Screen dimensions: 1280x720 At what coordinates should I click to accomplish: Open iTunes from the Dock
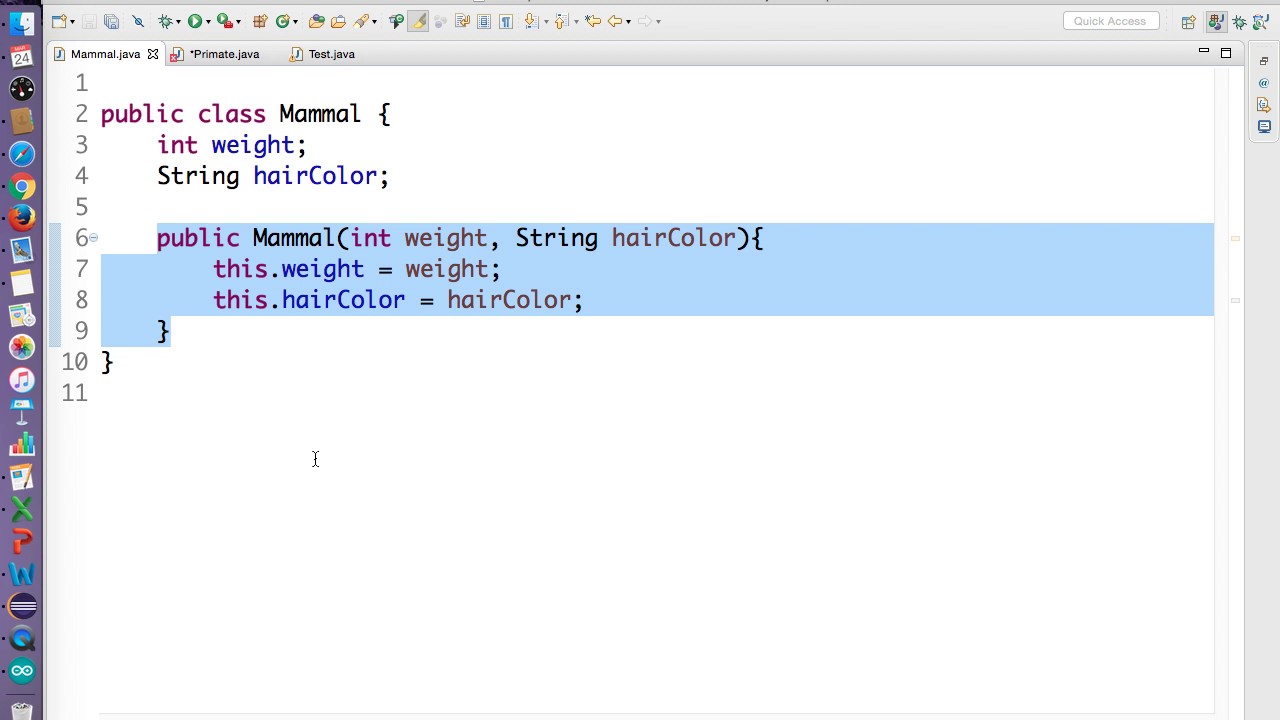(x=22, y=380)
